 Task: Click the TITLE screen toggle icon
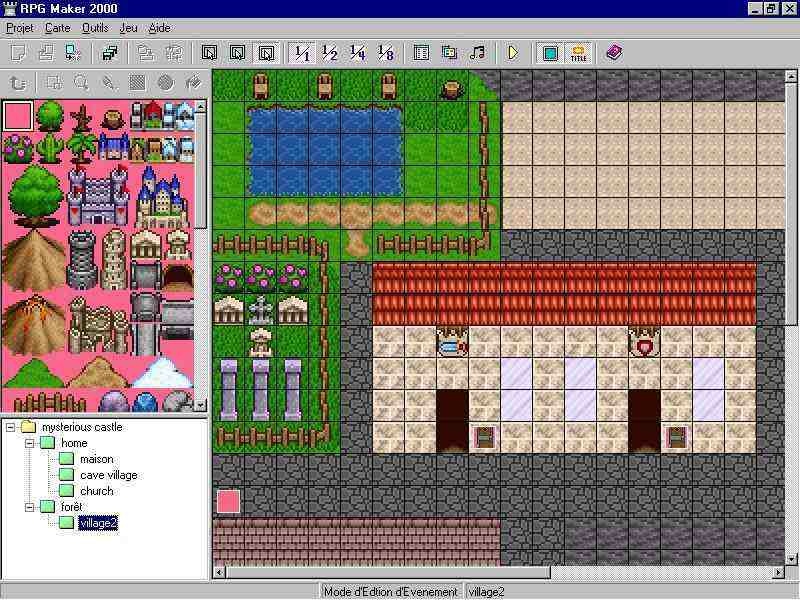(x=578, y=53)
